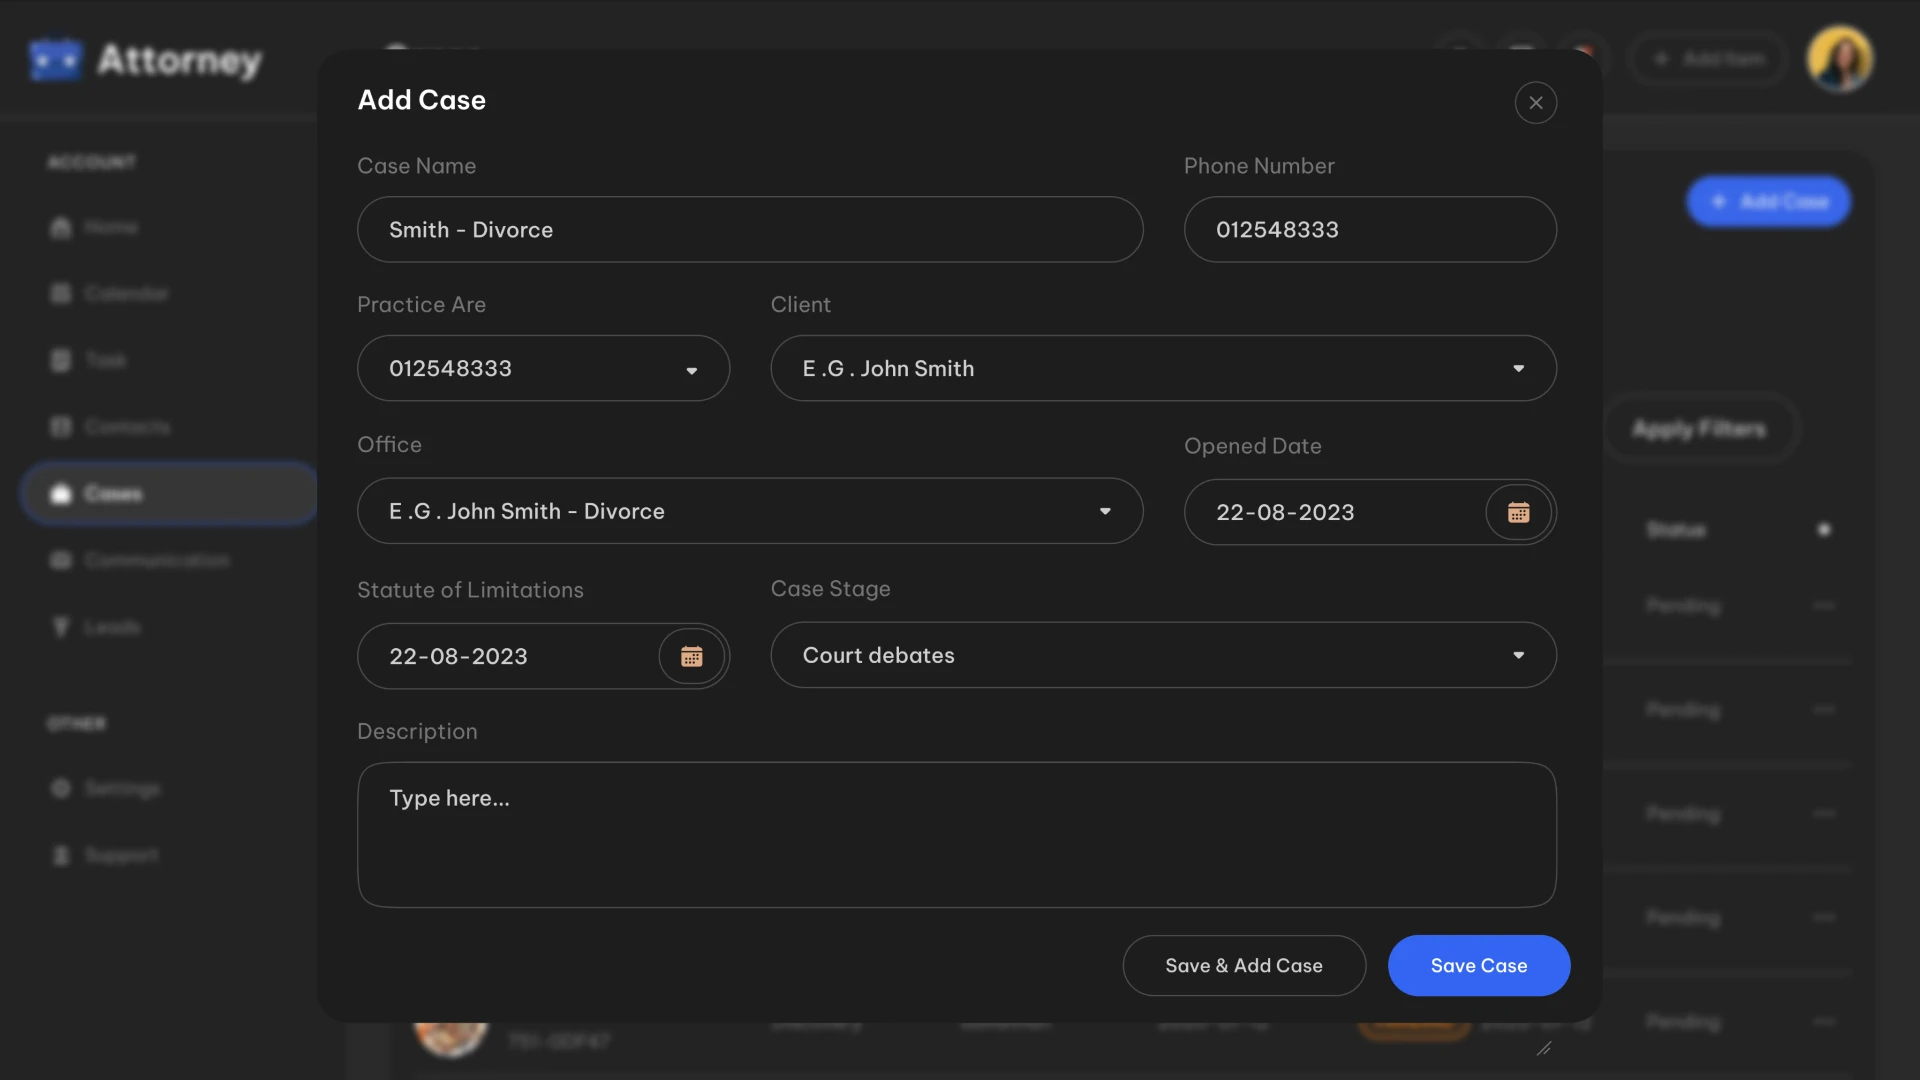Expand the Client dropdown showing John Smith
The width and height of the screenshot is (1920, 1080).
pyautogui.click(x=1519, y=368)
